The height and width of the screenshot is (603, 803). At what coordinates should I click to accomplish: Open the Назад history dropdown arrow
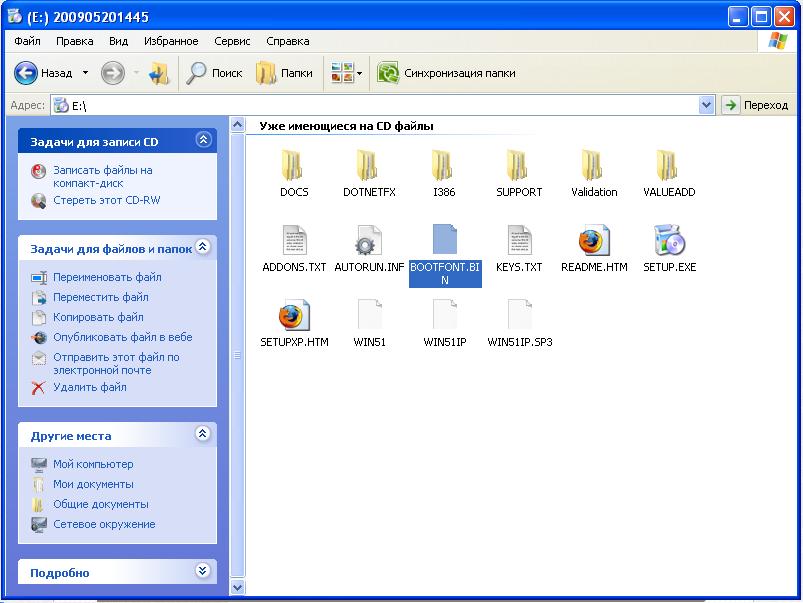point(86,73)
